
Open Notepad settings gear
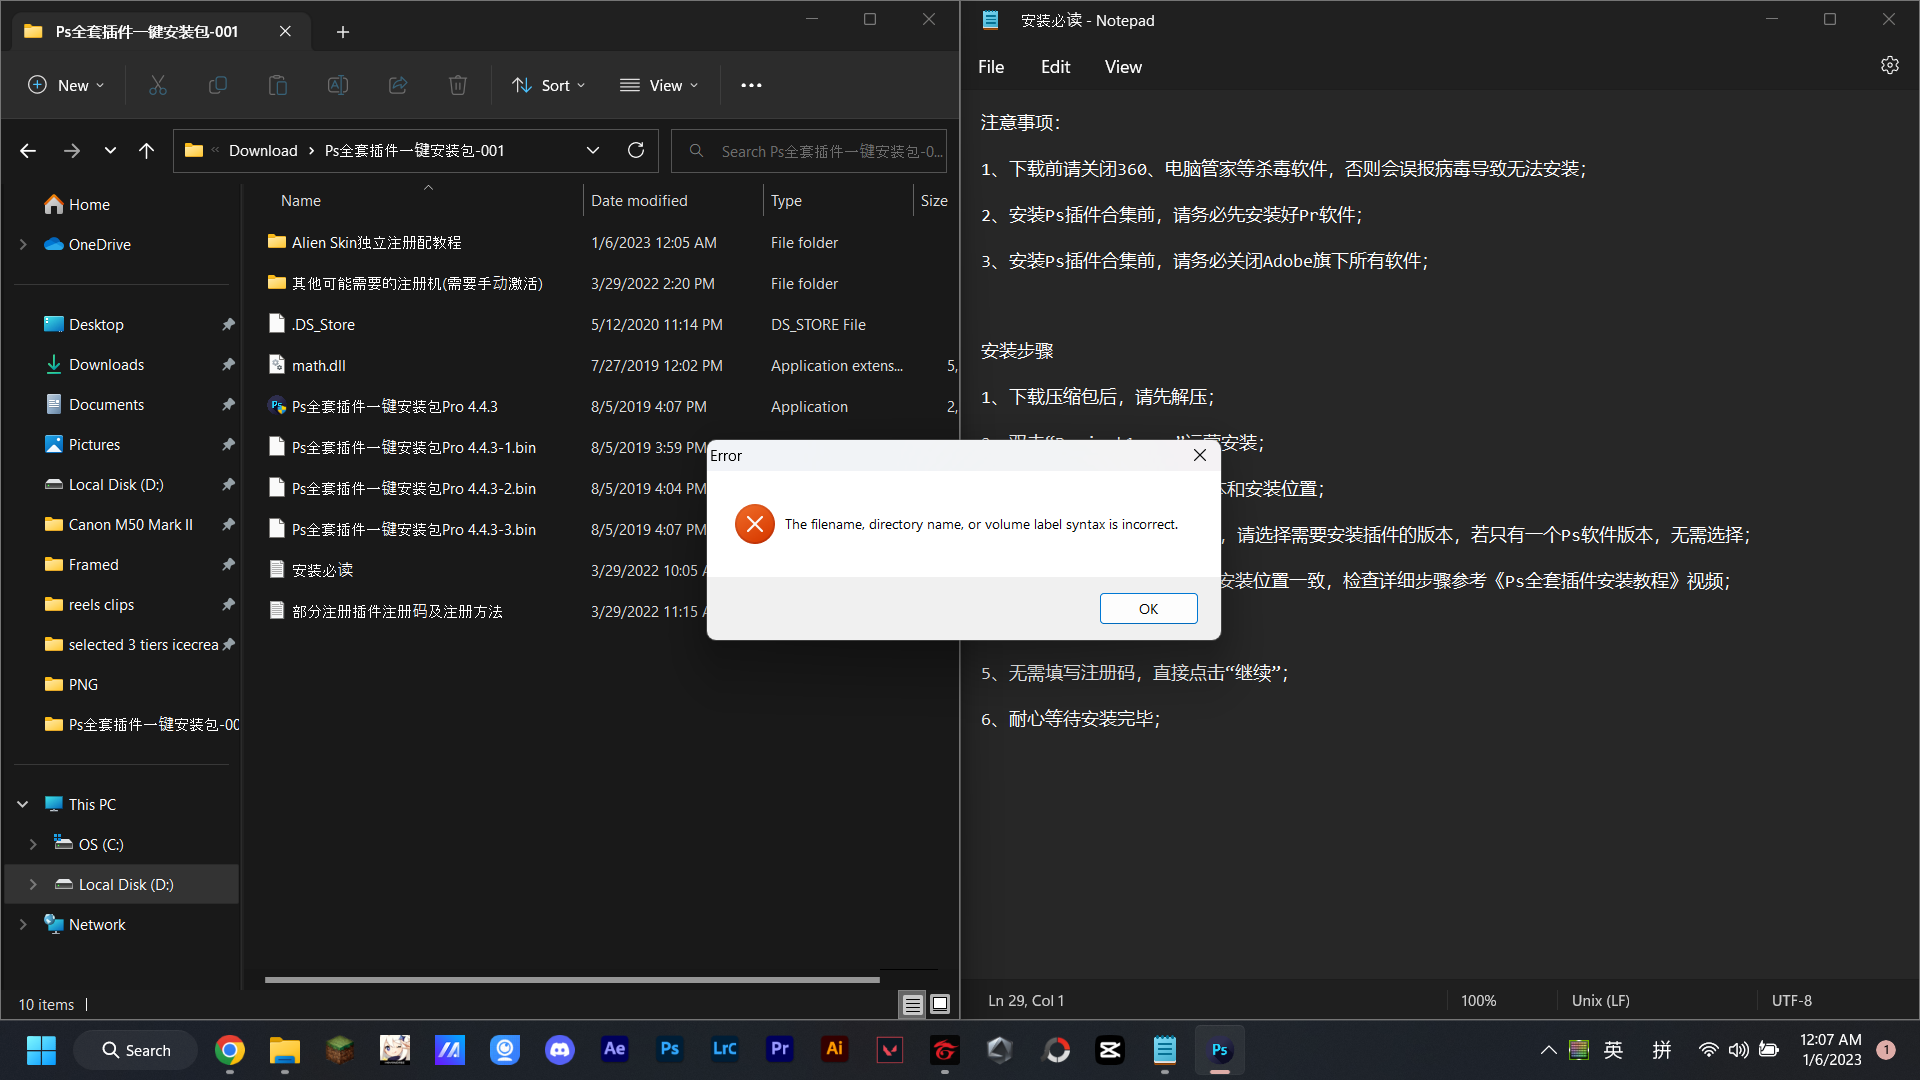click(x=1889, y=65)
